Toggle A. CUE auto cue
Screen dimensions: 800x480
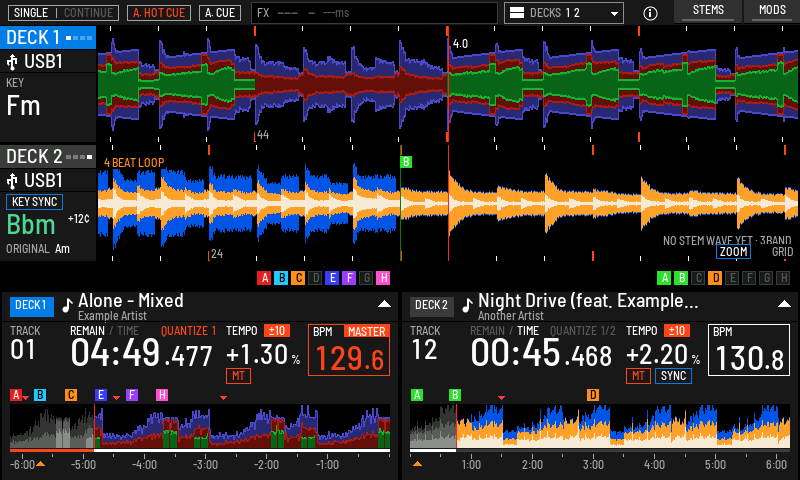[x=220, y=13]
